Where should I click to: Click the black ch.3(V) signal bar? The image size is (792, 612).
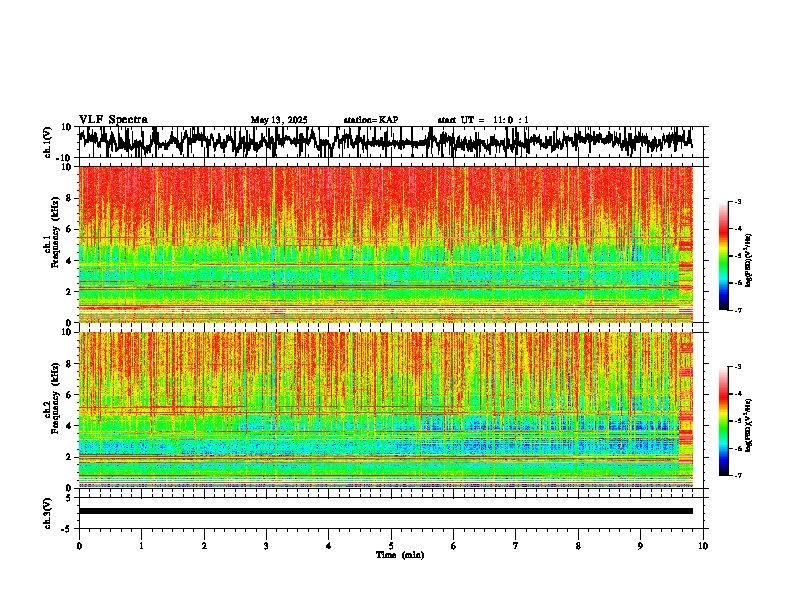[386, 511]
